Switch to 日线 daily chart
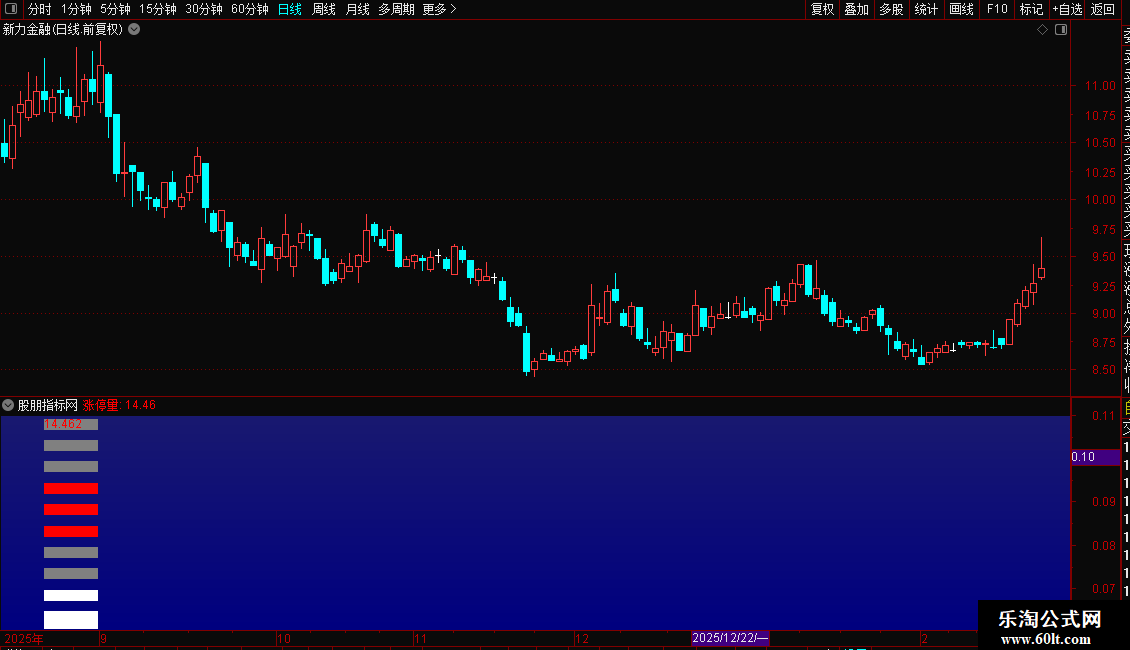 [290, 9]
